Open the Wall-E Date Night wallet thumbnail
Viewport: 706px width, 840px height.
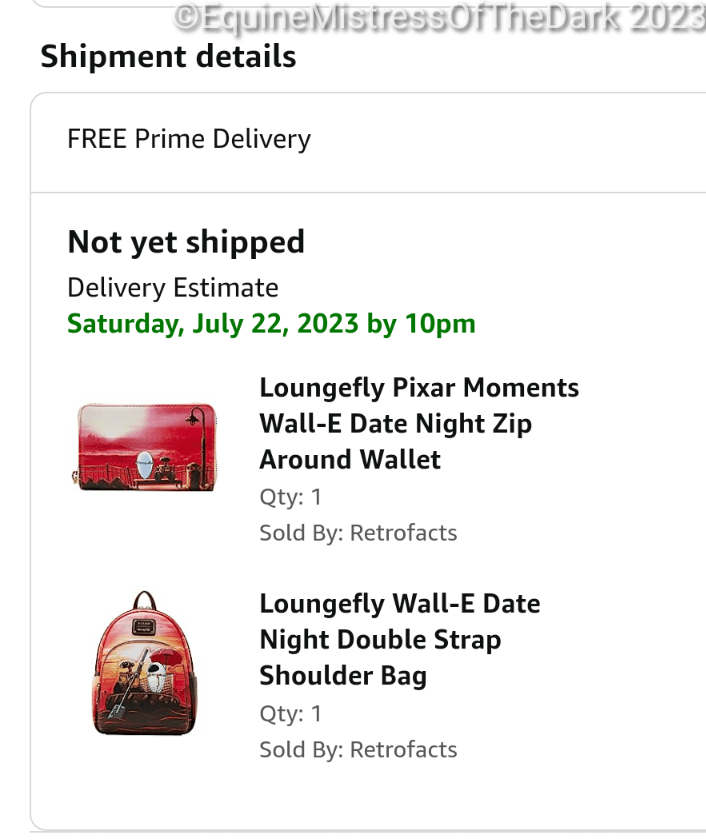(146, 445)
